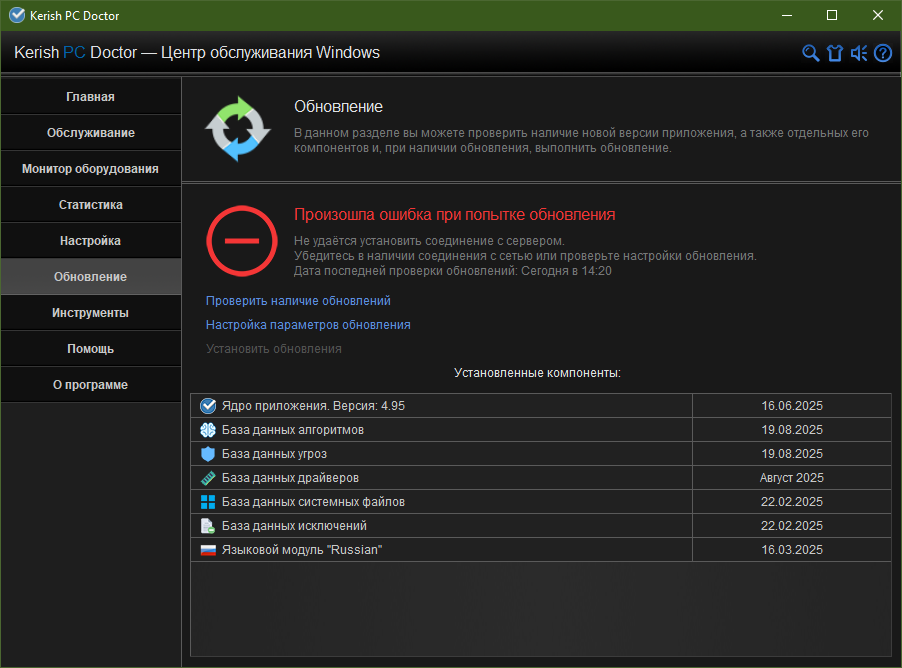Click the algorithms database brain icon
Viewport: 902px width, 668px height.
point(208,430)
